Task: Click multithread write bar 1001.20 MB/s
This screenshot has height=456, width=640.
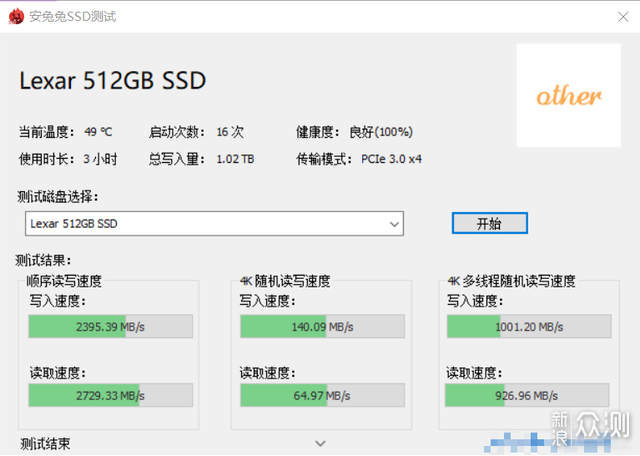Action: tap(529, 327)
